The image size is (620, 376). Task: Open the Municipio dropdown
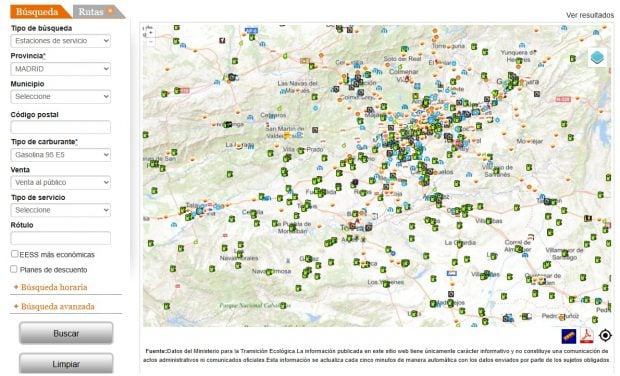pyautogui.click(x=60, y=96)
